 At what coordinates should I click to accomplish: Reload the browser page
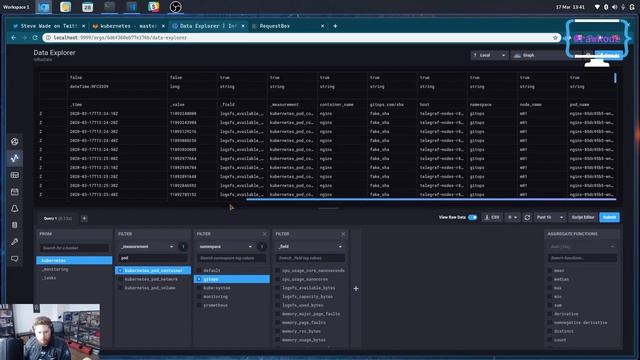coord(35,38)
